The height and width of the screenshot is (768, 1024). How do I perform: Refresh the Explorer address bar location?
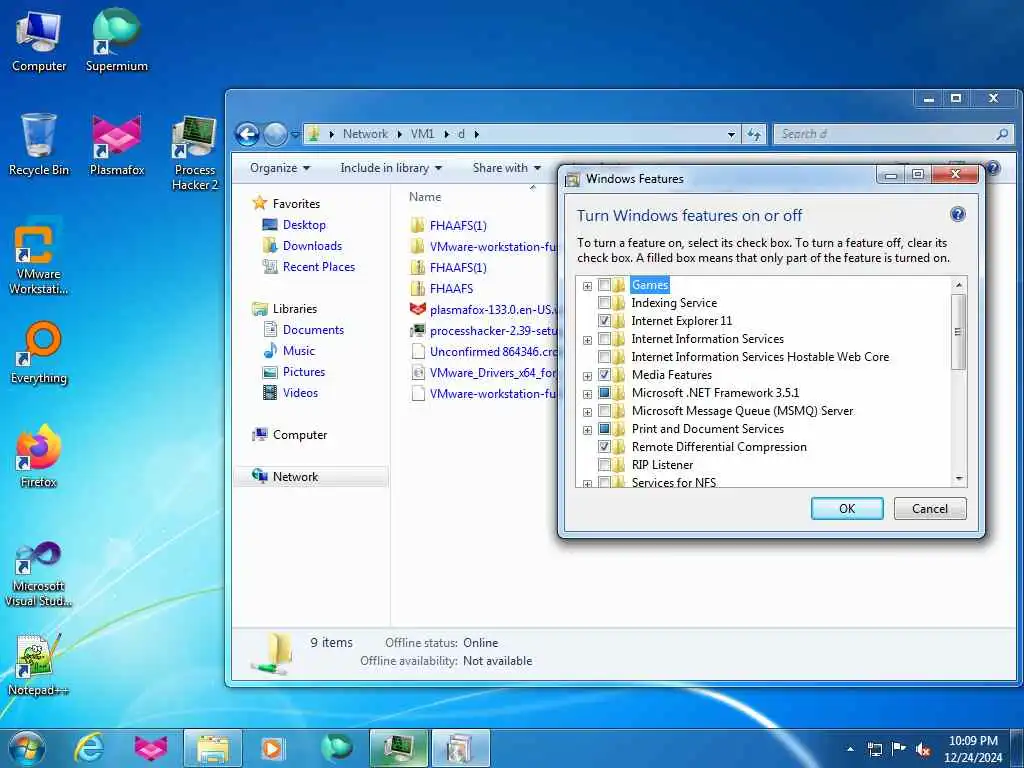754,134
